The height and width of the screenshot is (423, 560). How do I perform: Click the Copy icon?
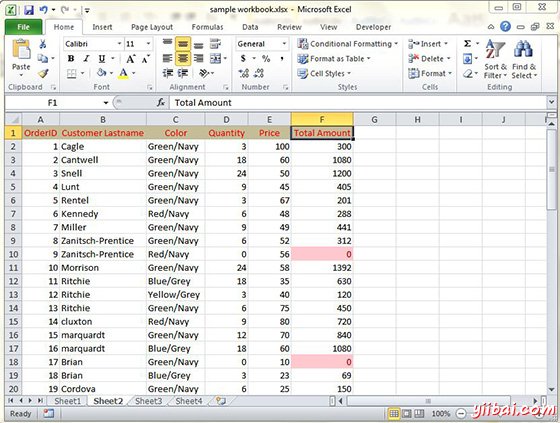42,58
